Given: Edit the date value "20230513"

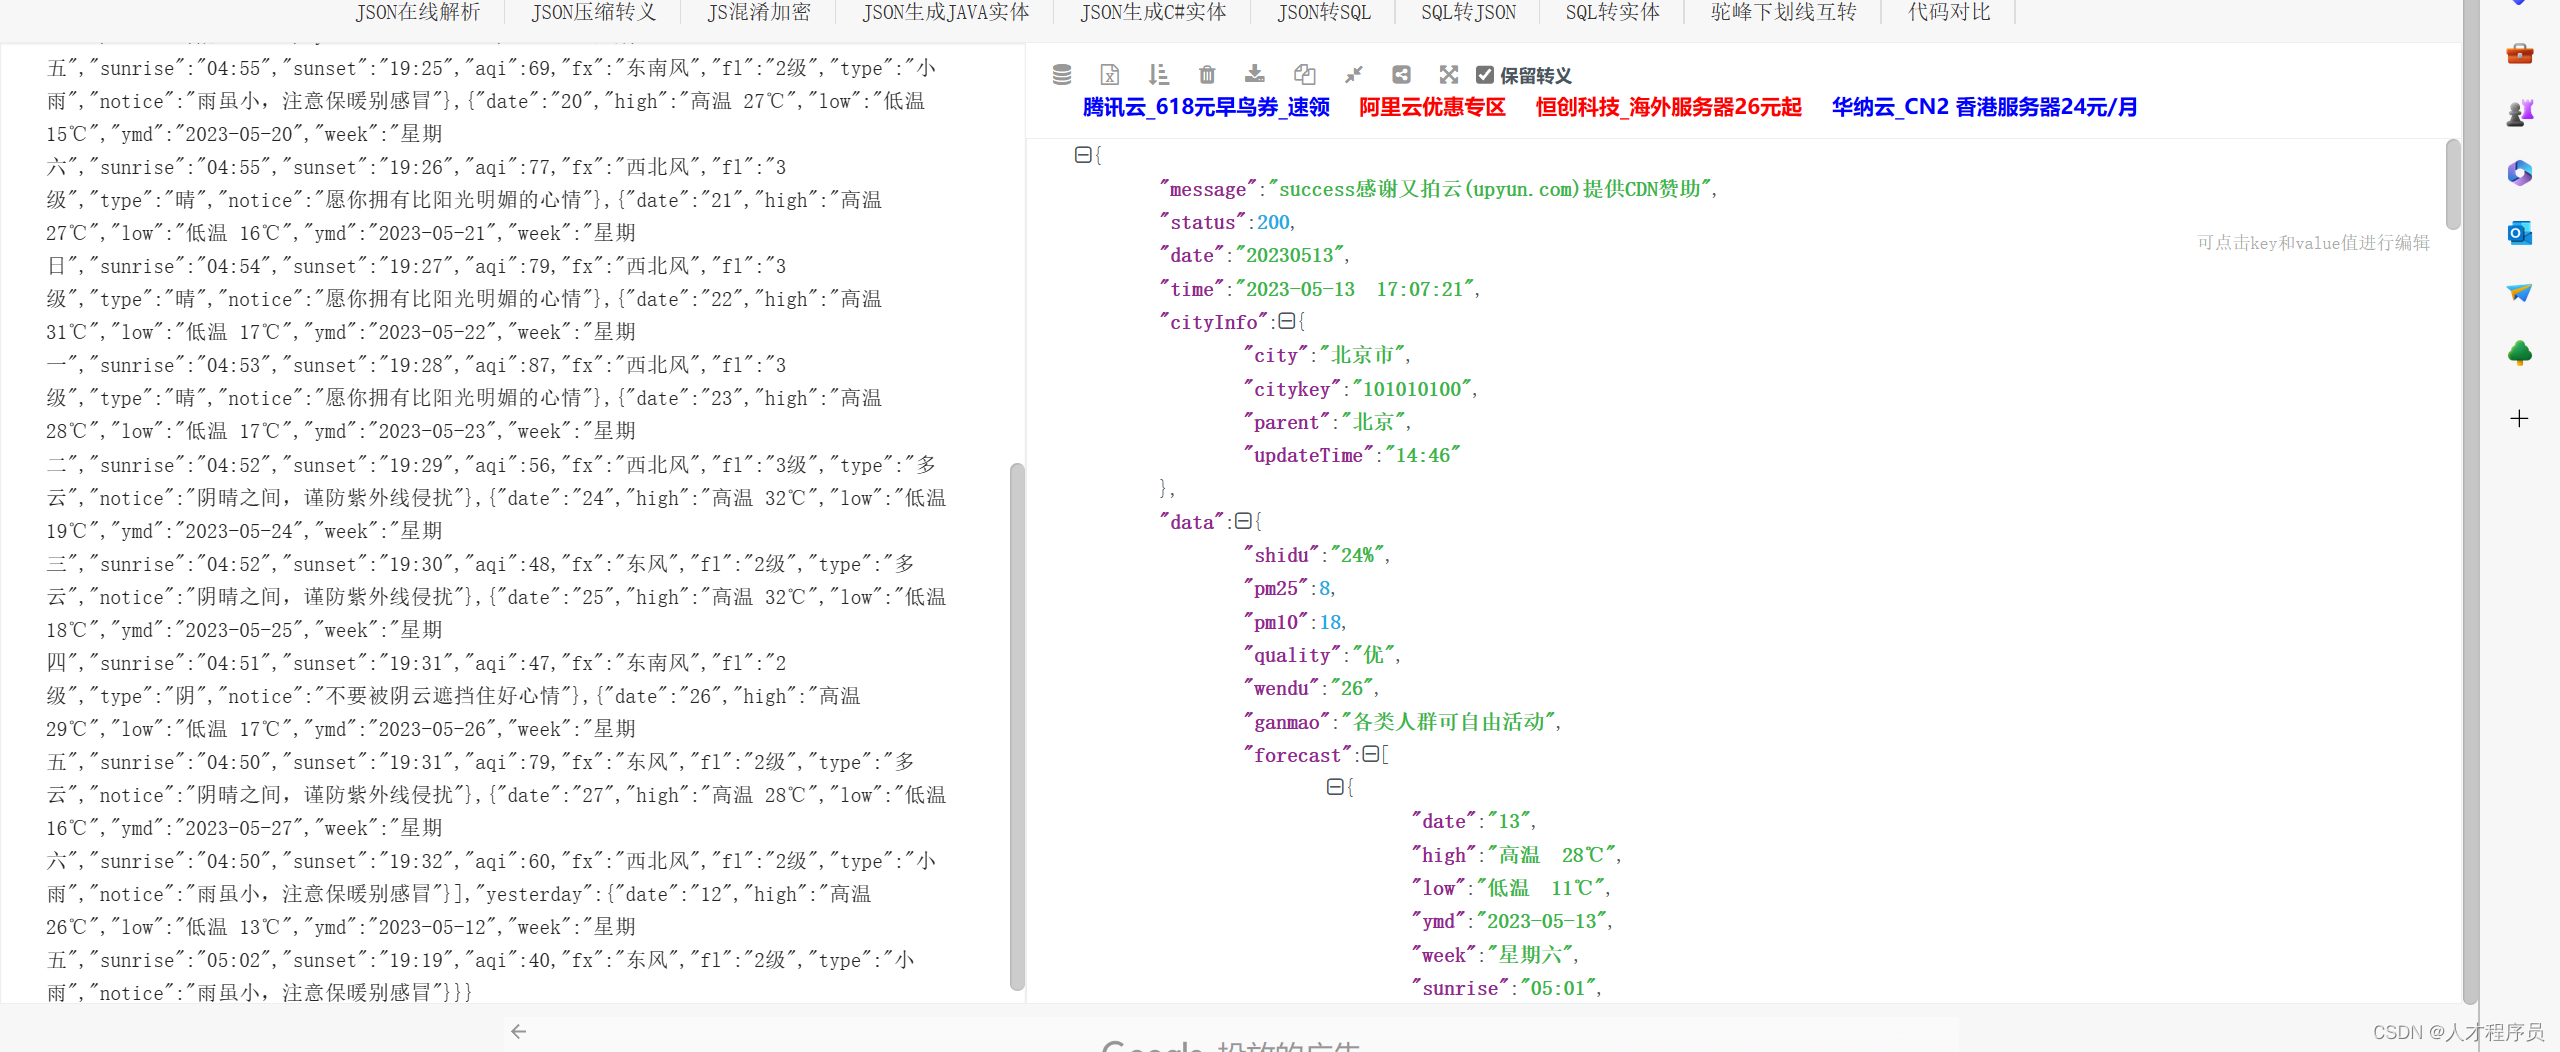Looking at the screenshot, I should (x=1290, y=255).
